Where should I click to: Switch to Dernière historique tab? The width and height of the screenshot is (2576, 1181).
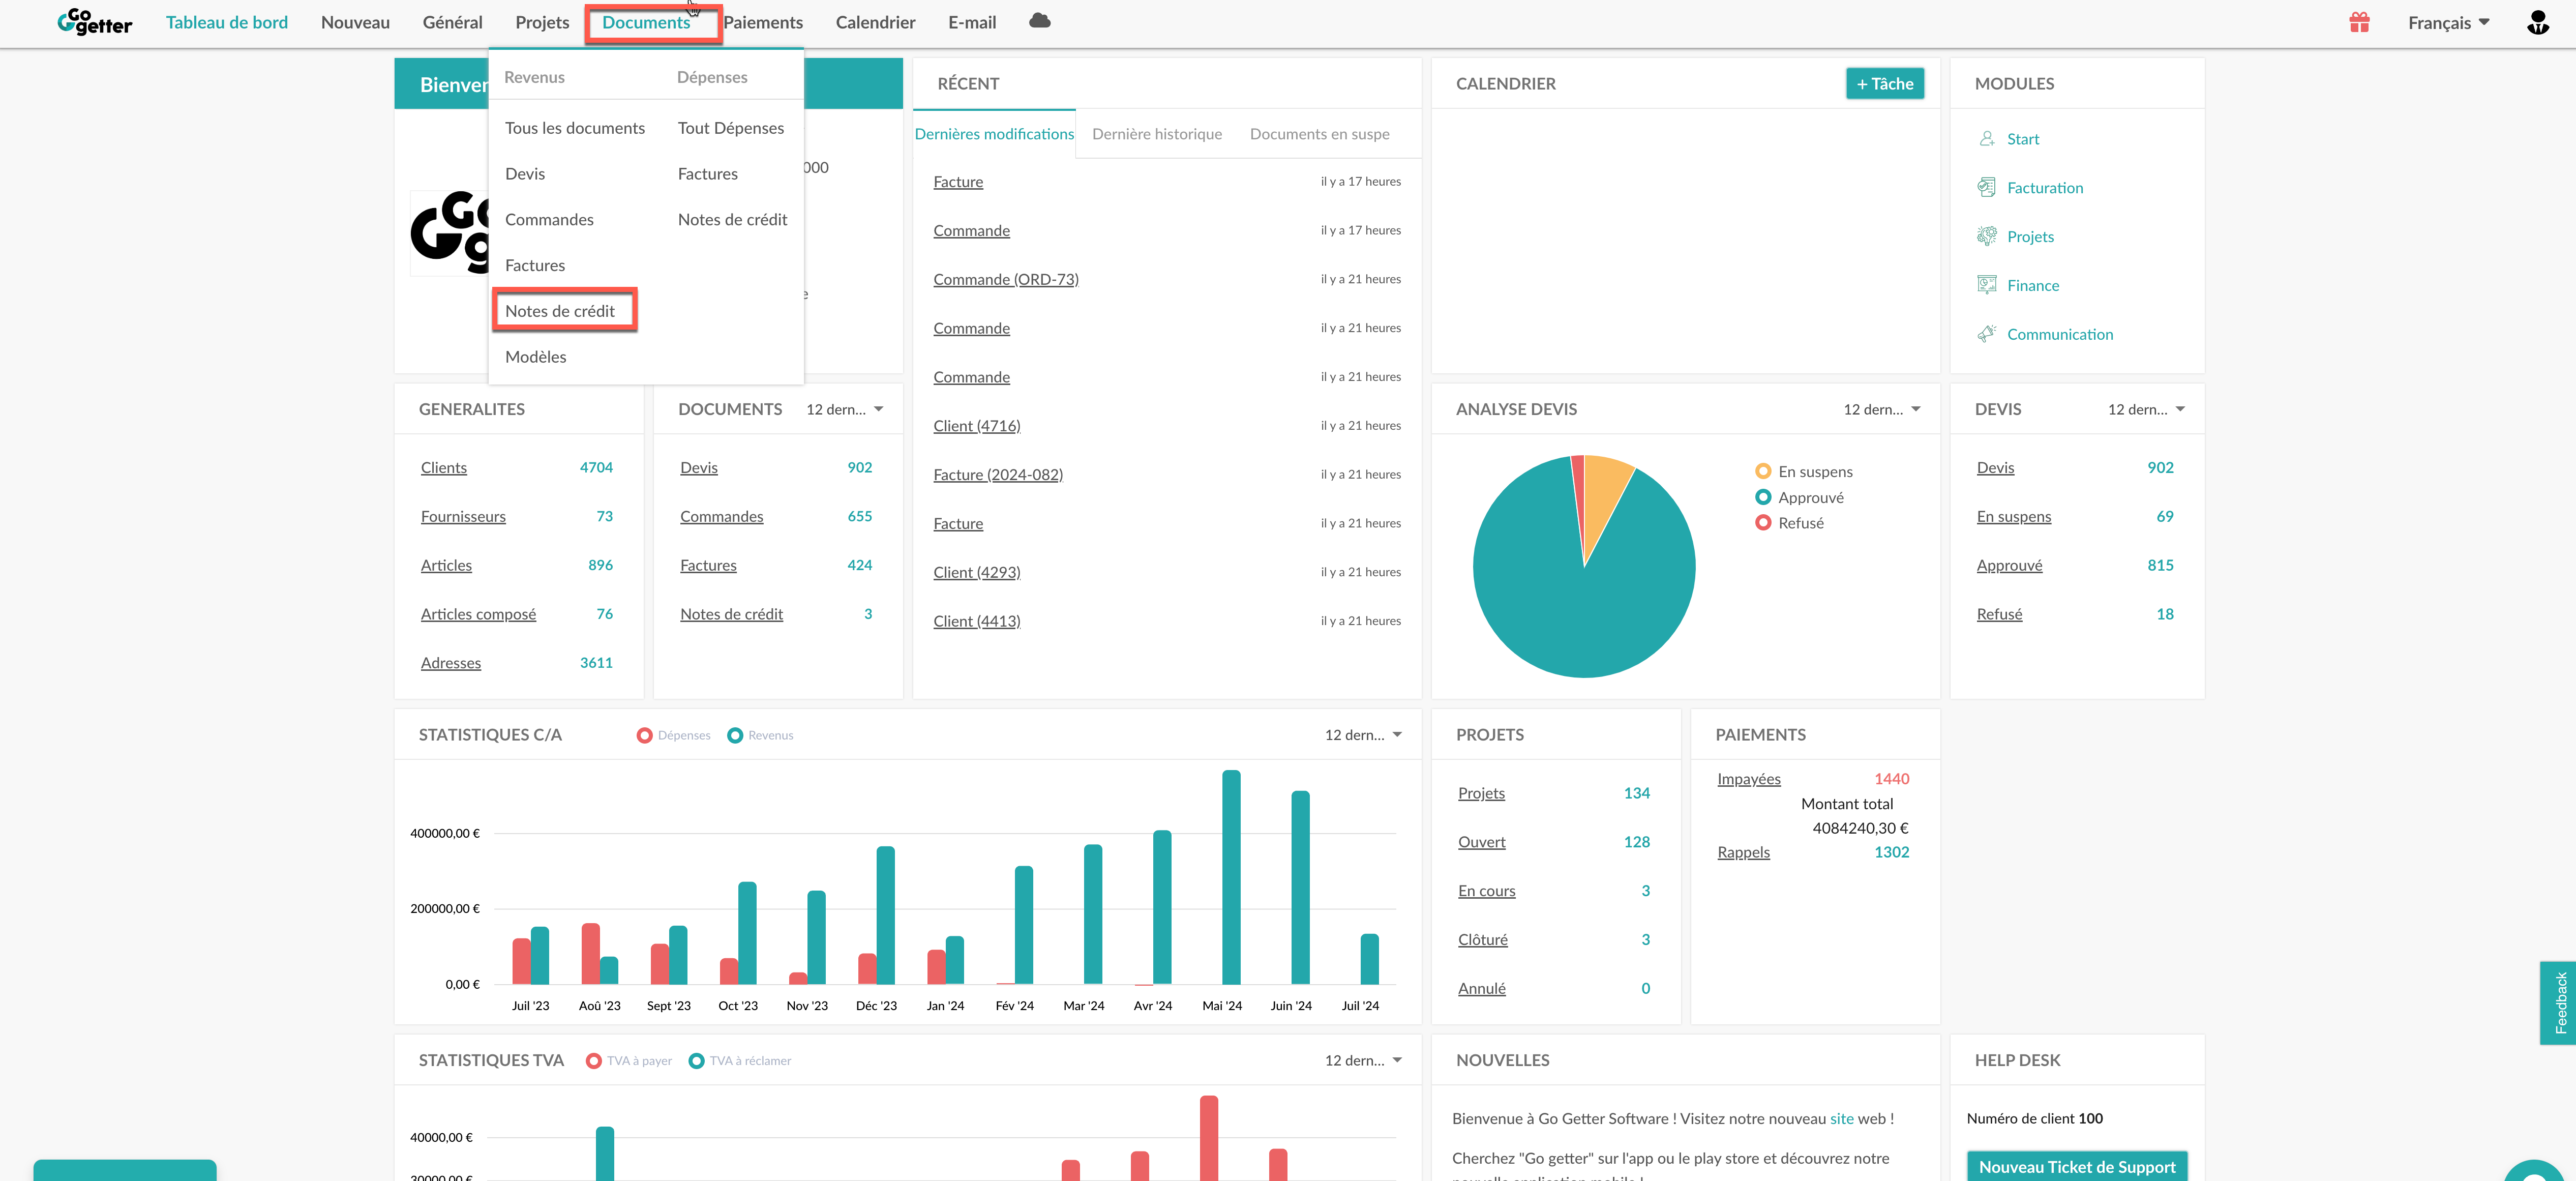click(1157, 135)
